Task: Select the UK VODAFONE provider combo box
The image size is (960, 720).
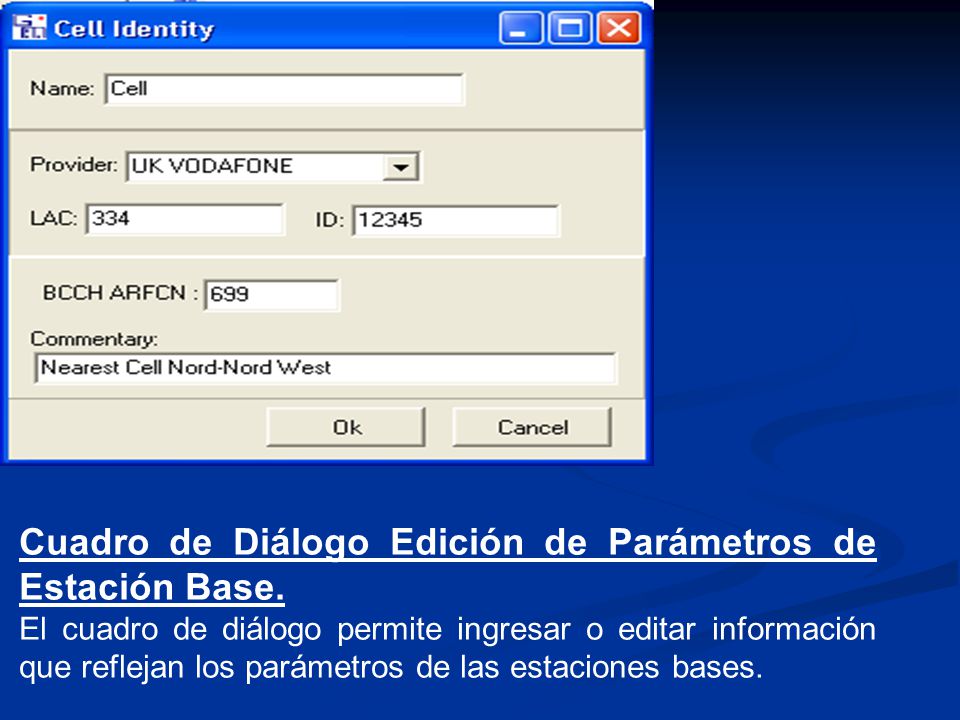Action: point(273,167)
